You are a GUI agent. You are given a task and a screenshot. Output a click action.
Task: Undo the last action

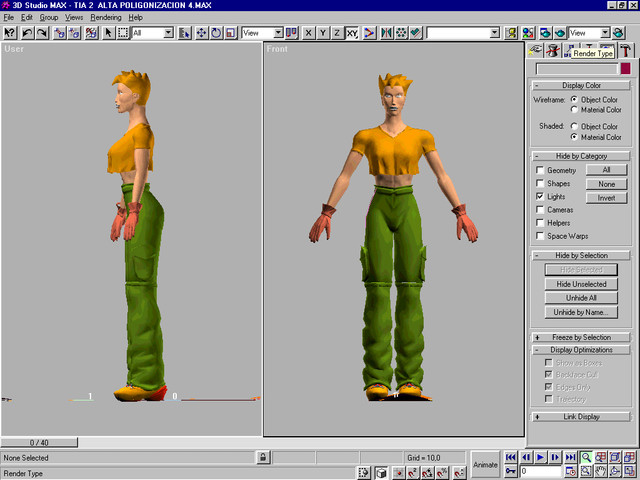[x=27, y=33]
